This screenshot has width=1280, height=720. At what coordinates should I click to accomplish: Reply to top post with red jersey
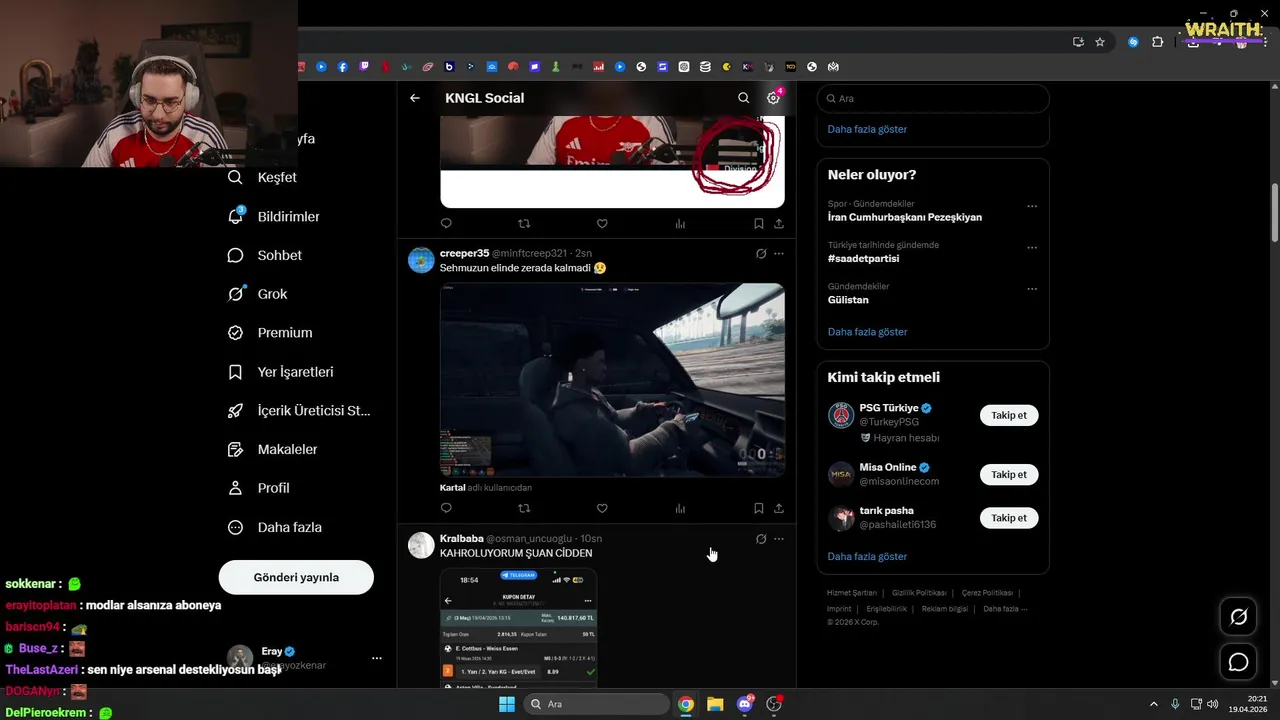(446, 224)
